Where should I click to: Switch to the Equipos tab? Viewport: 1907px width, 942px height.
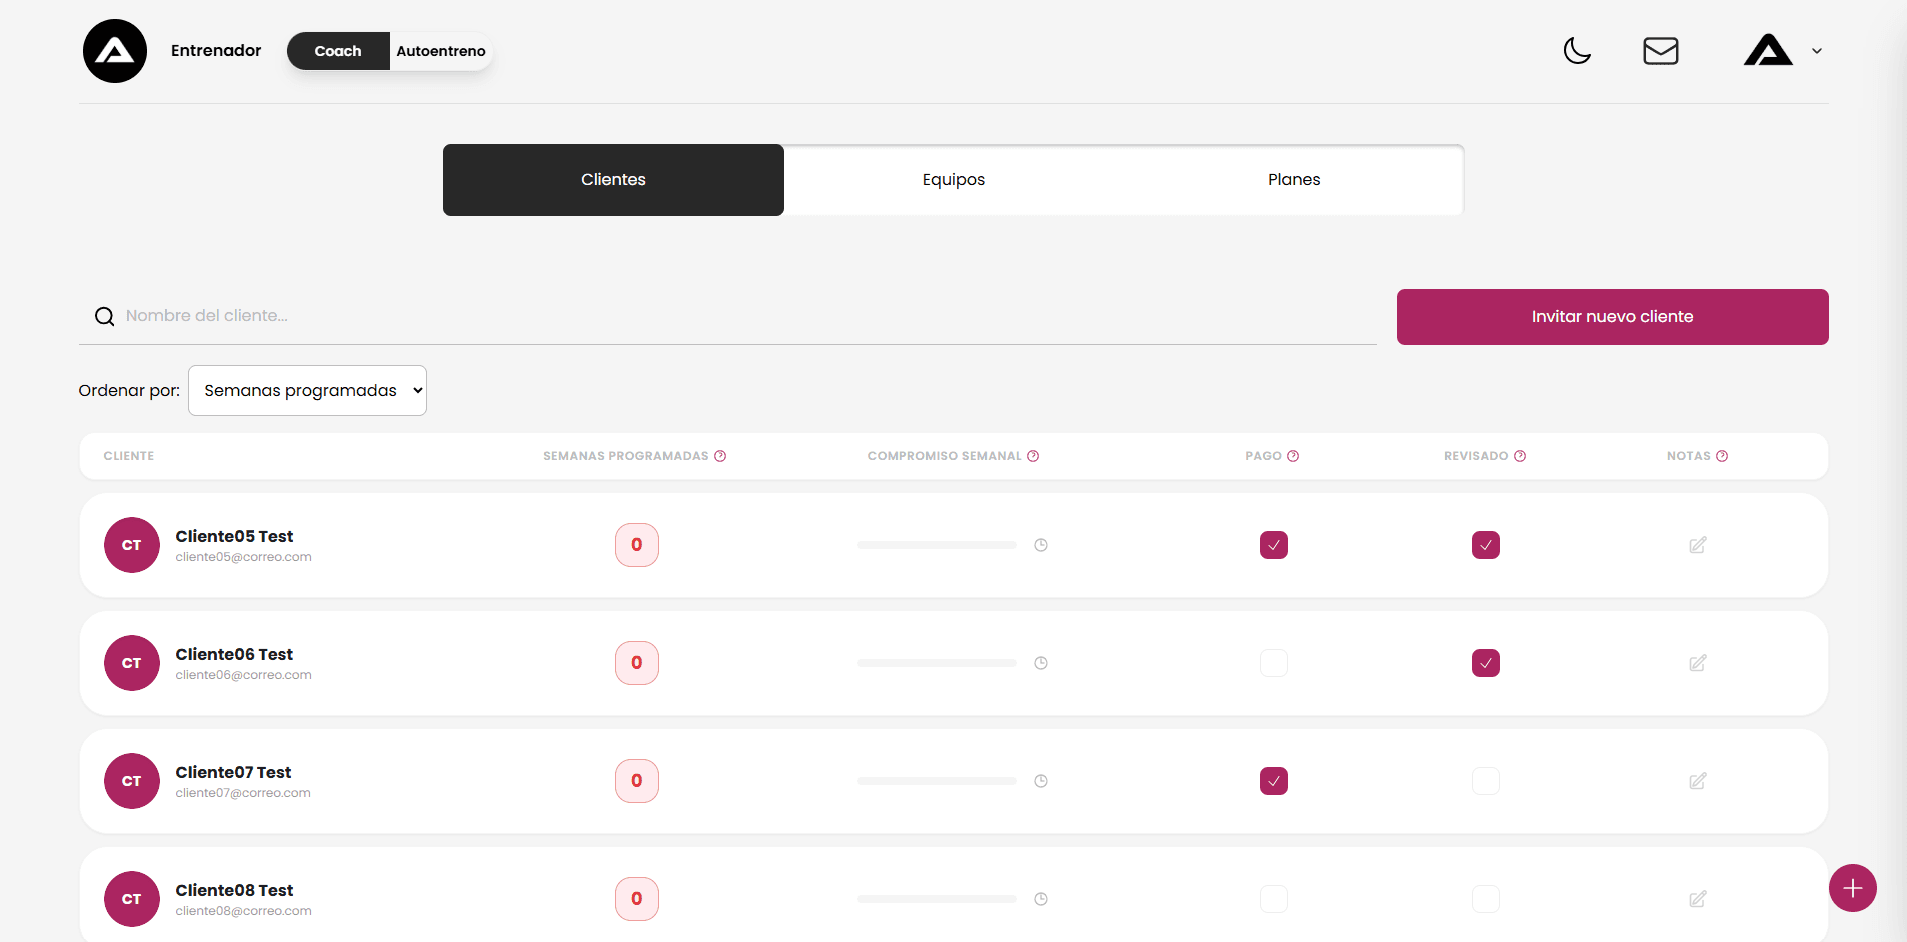pyautogui.click(x=953, y=180)
